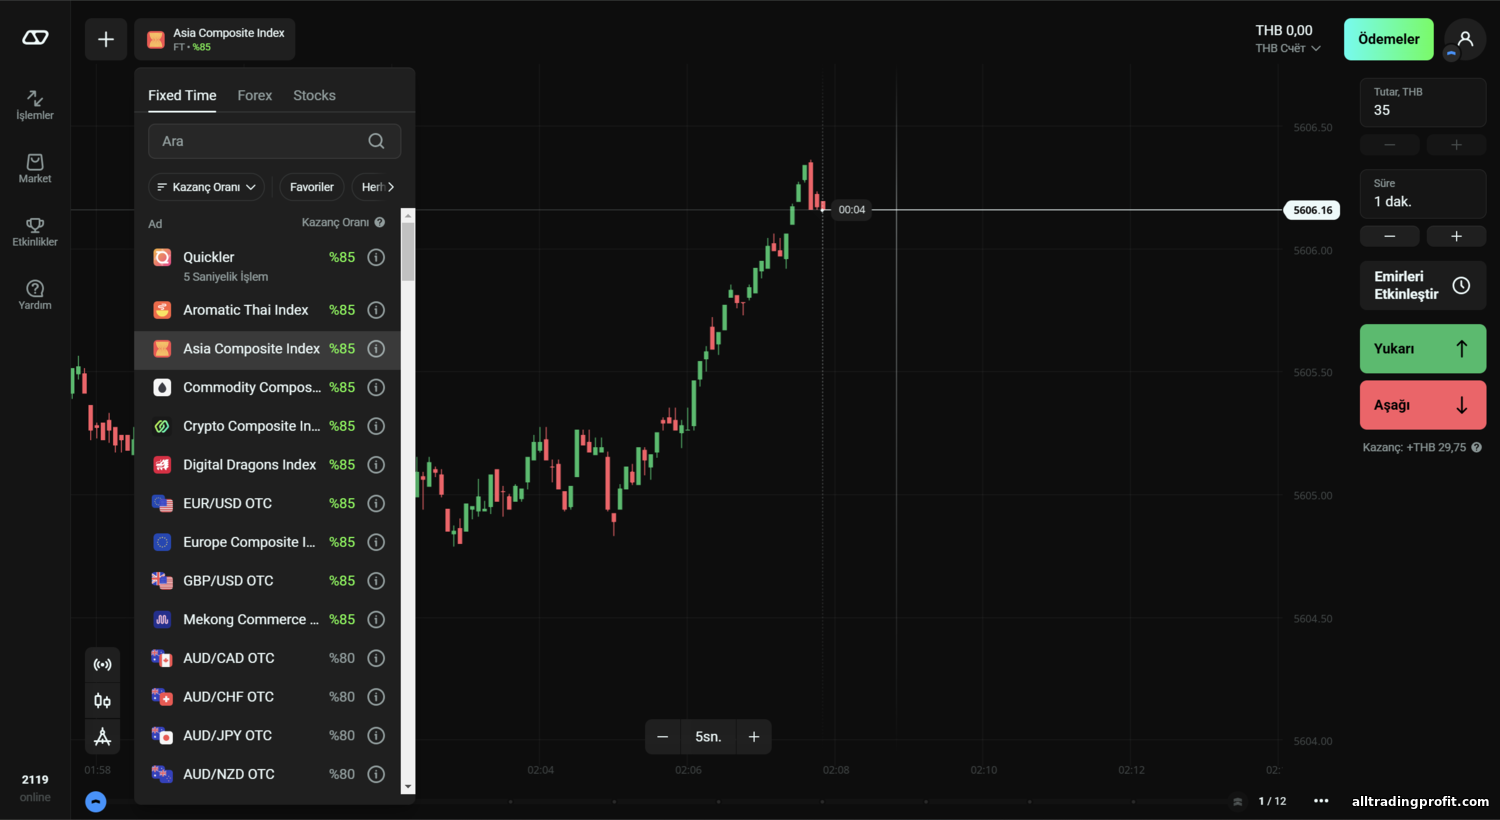Click the search magnifier icon
The image size is (1500, 820).
tap(376, 141)
